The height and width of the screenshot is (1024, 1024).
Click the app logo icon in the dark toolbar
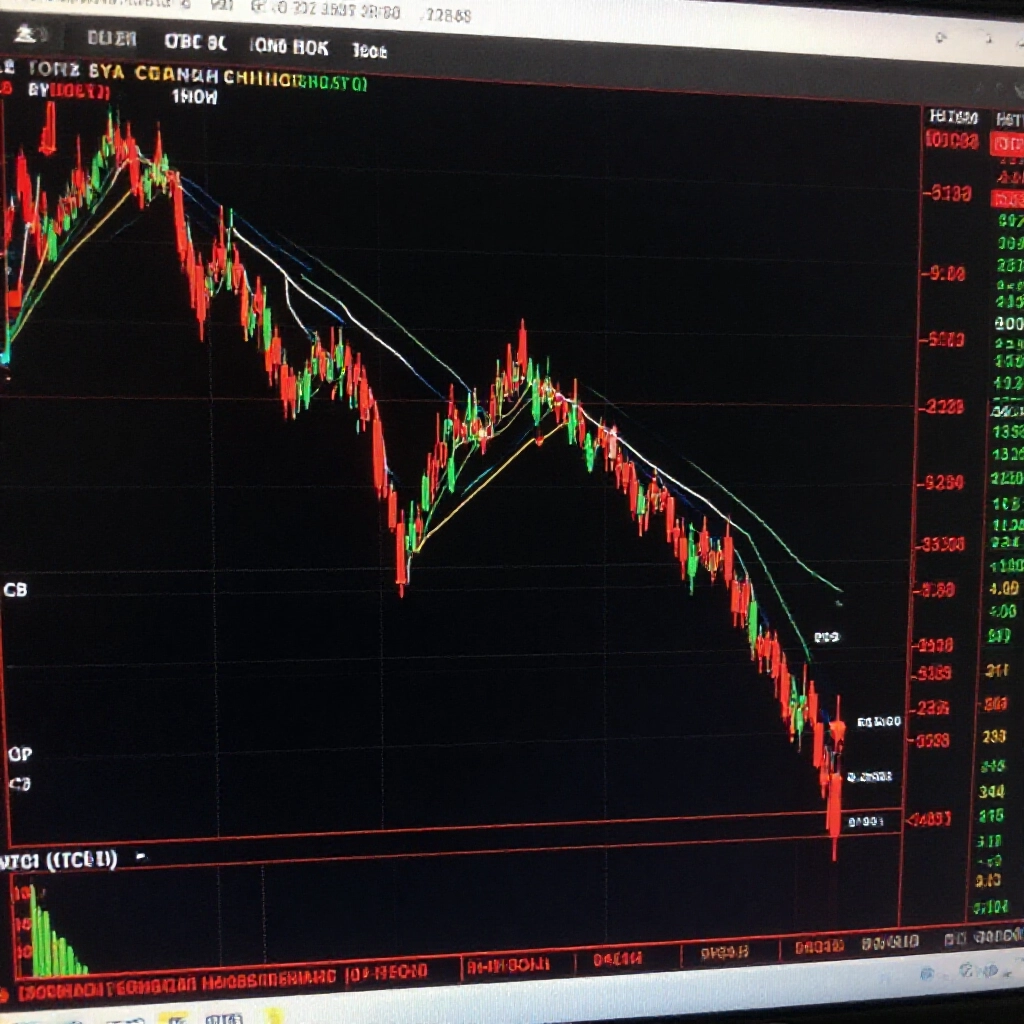[27, 33]
